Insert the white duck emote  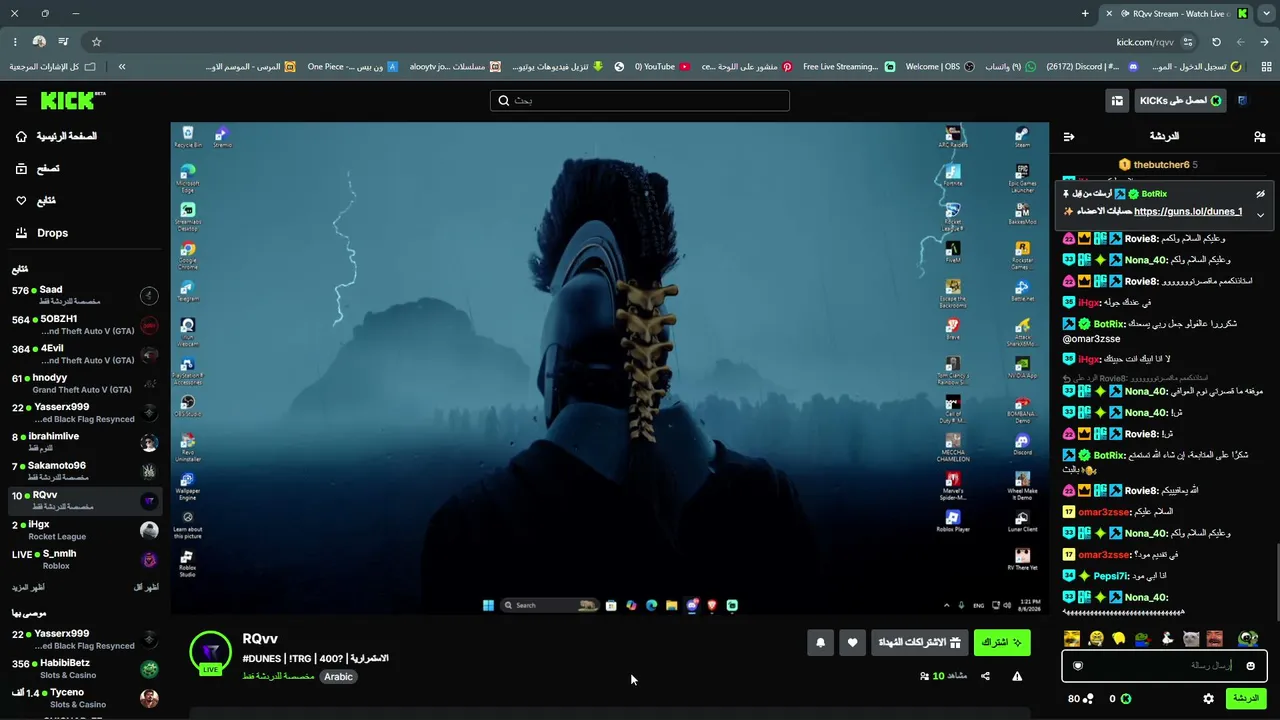pos(1166,638)
